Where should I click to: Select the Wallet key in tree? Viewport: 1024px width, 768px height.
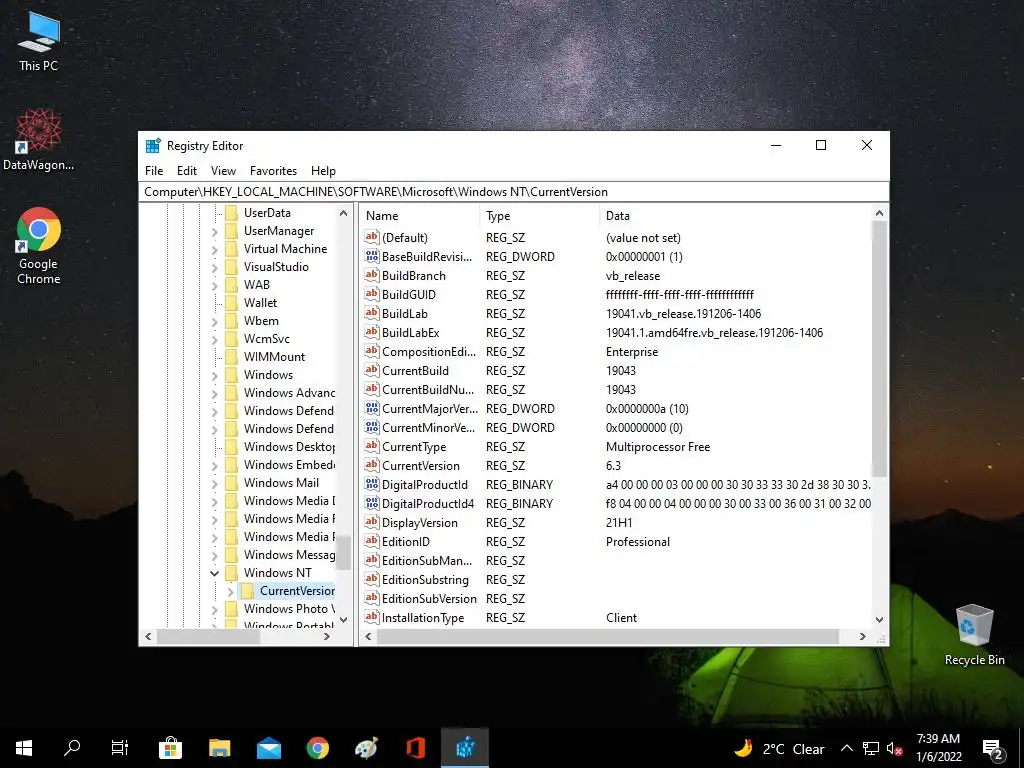[260, 303]
